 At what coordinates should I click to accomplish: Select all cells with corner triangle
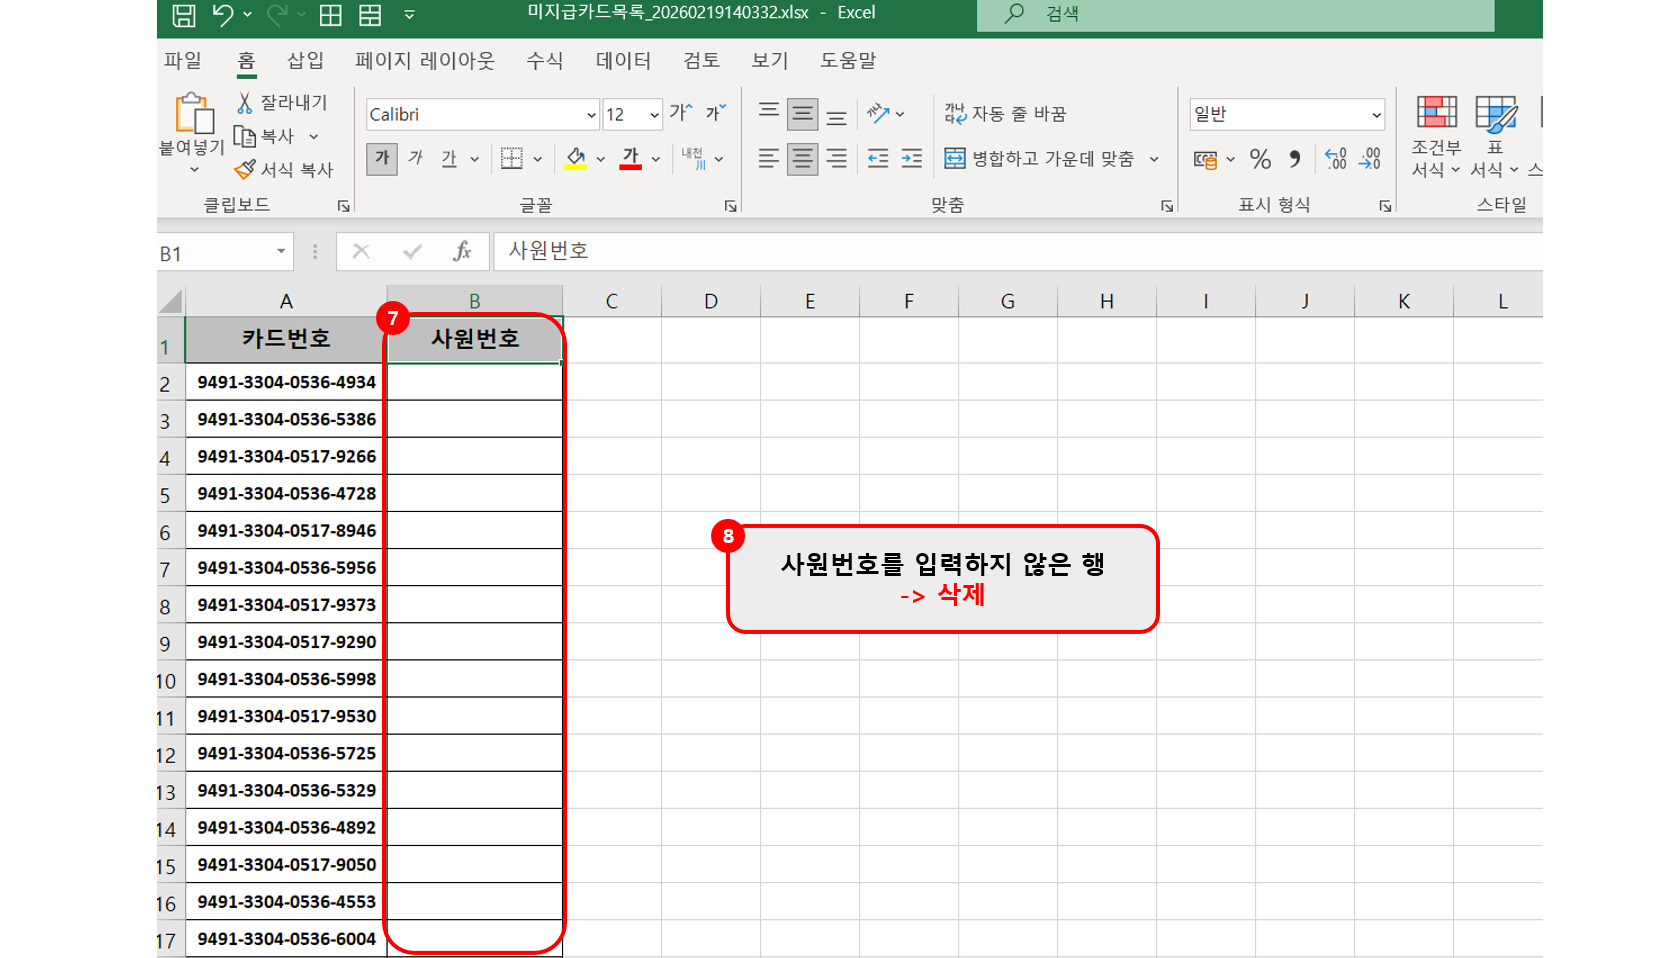tap(171, 301)
